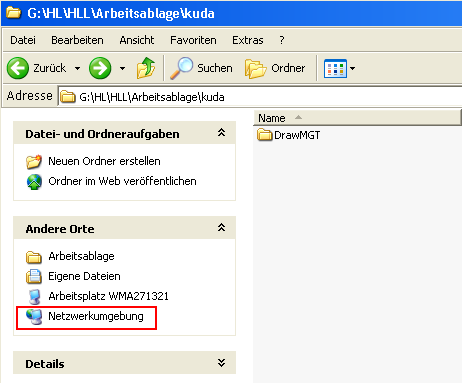Click the Arbeitsablage folder icon
462x383 pixels.
point(34,257)
